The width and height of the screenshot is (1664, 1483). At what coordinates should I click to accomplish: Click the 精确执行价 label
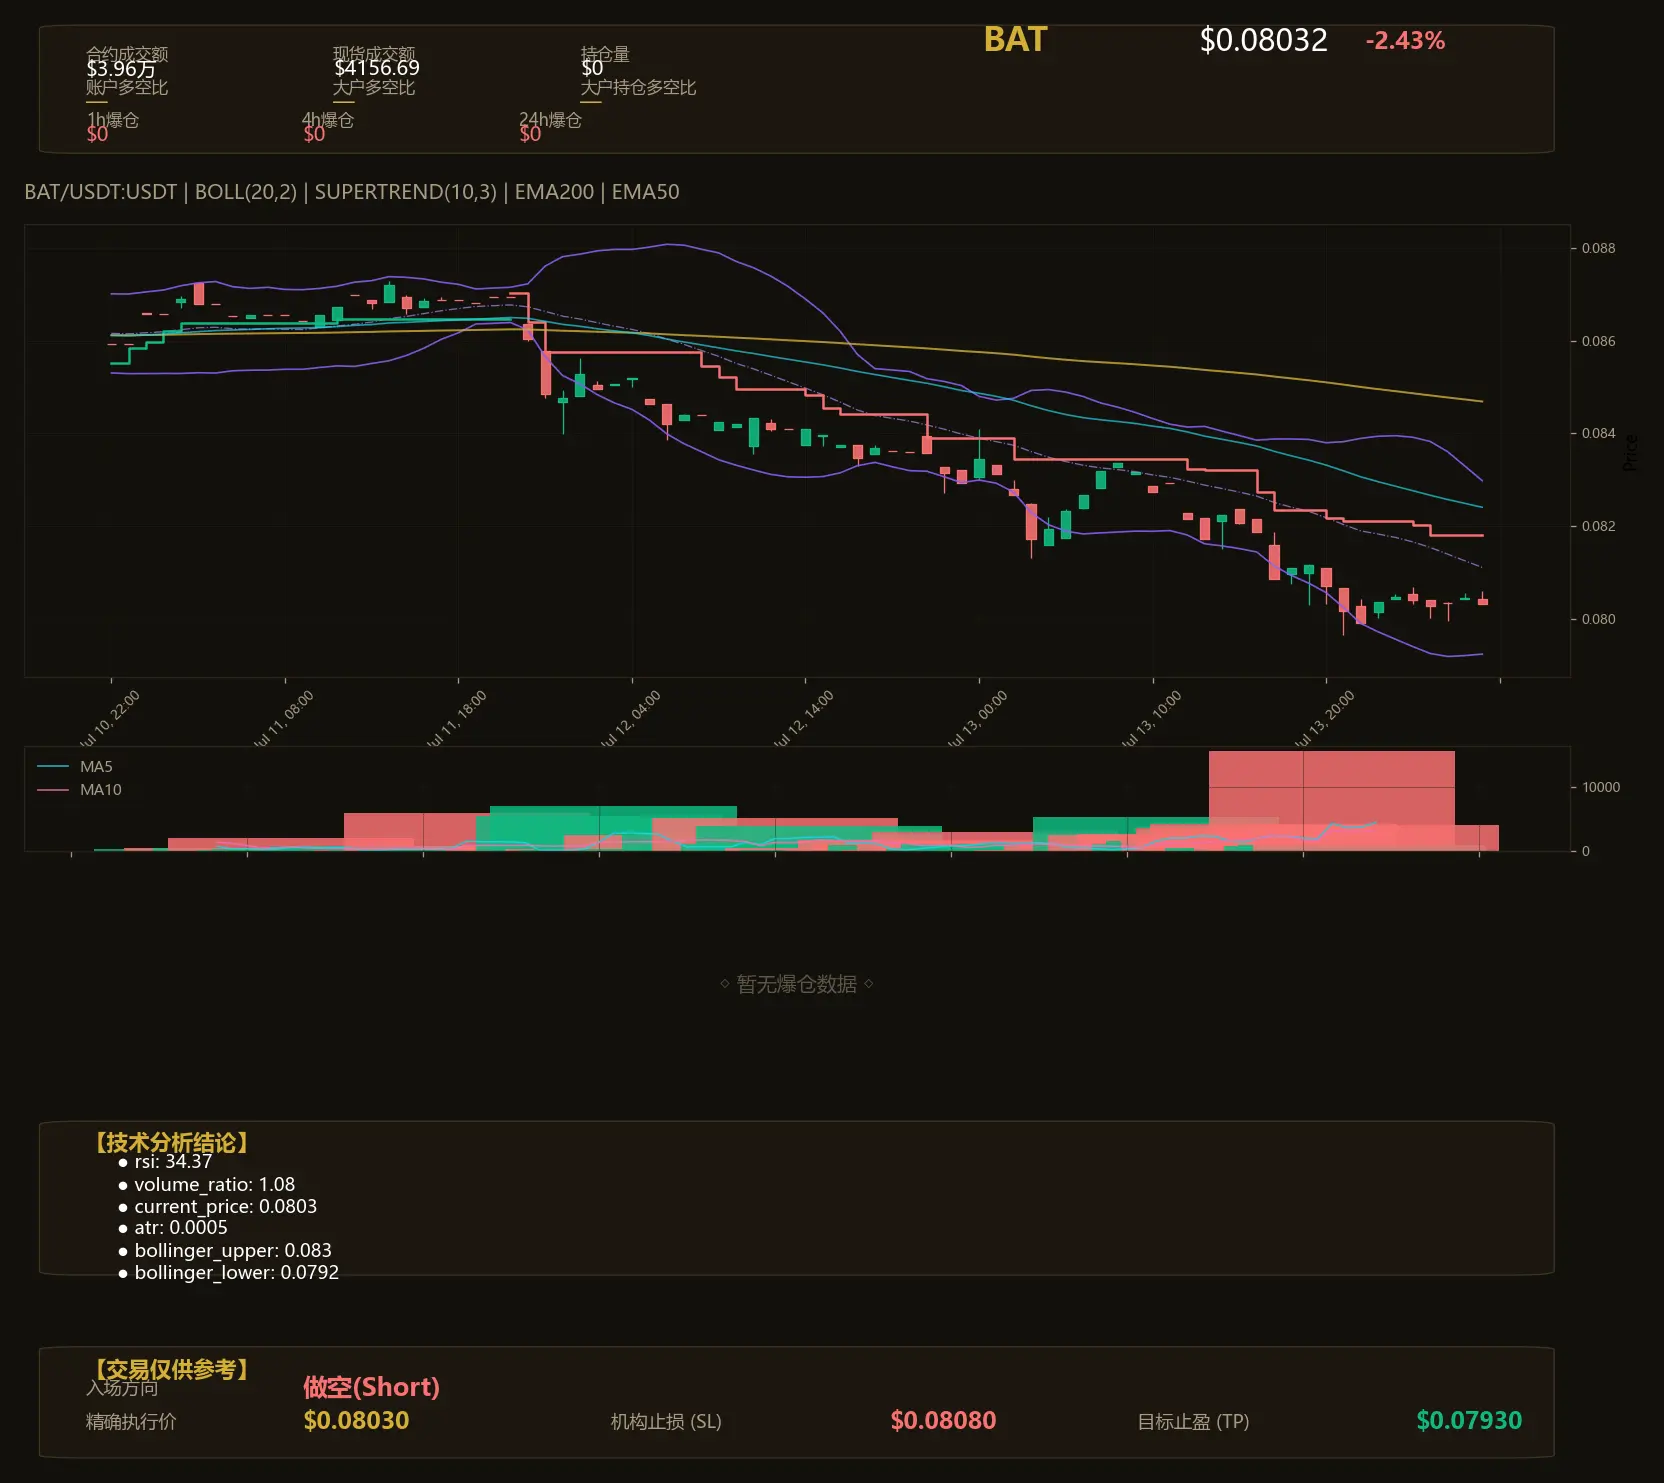[131, 1422]
